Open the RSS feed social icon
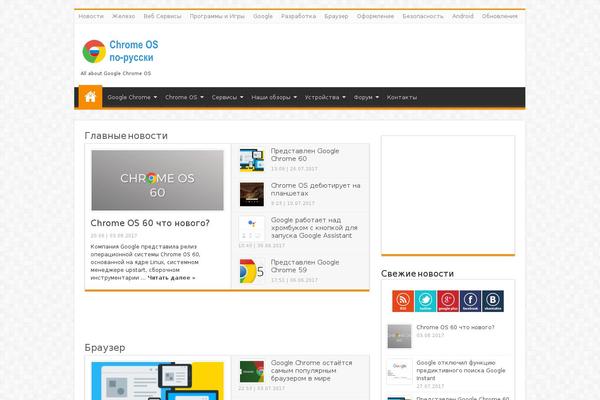The width and height of the screenshot is (600, 400). 403,301
